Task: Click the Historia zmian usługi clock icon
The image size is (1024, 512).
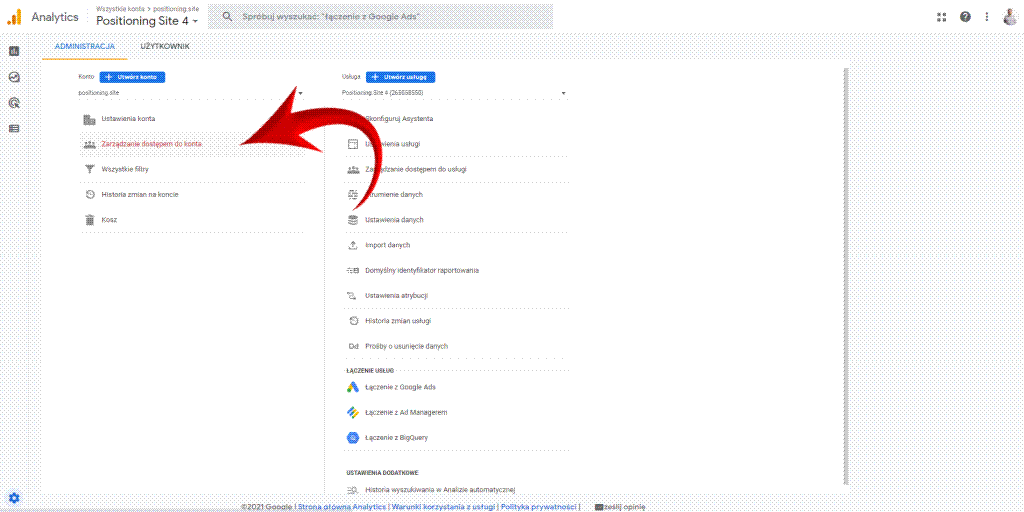Action: (x=353, y=321)
